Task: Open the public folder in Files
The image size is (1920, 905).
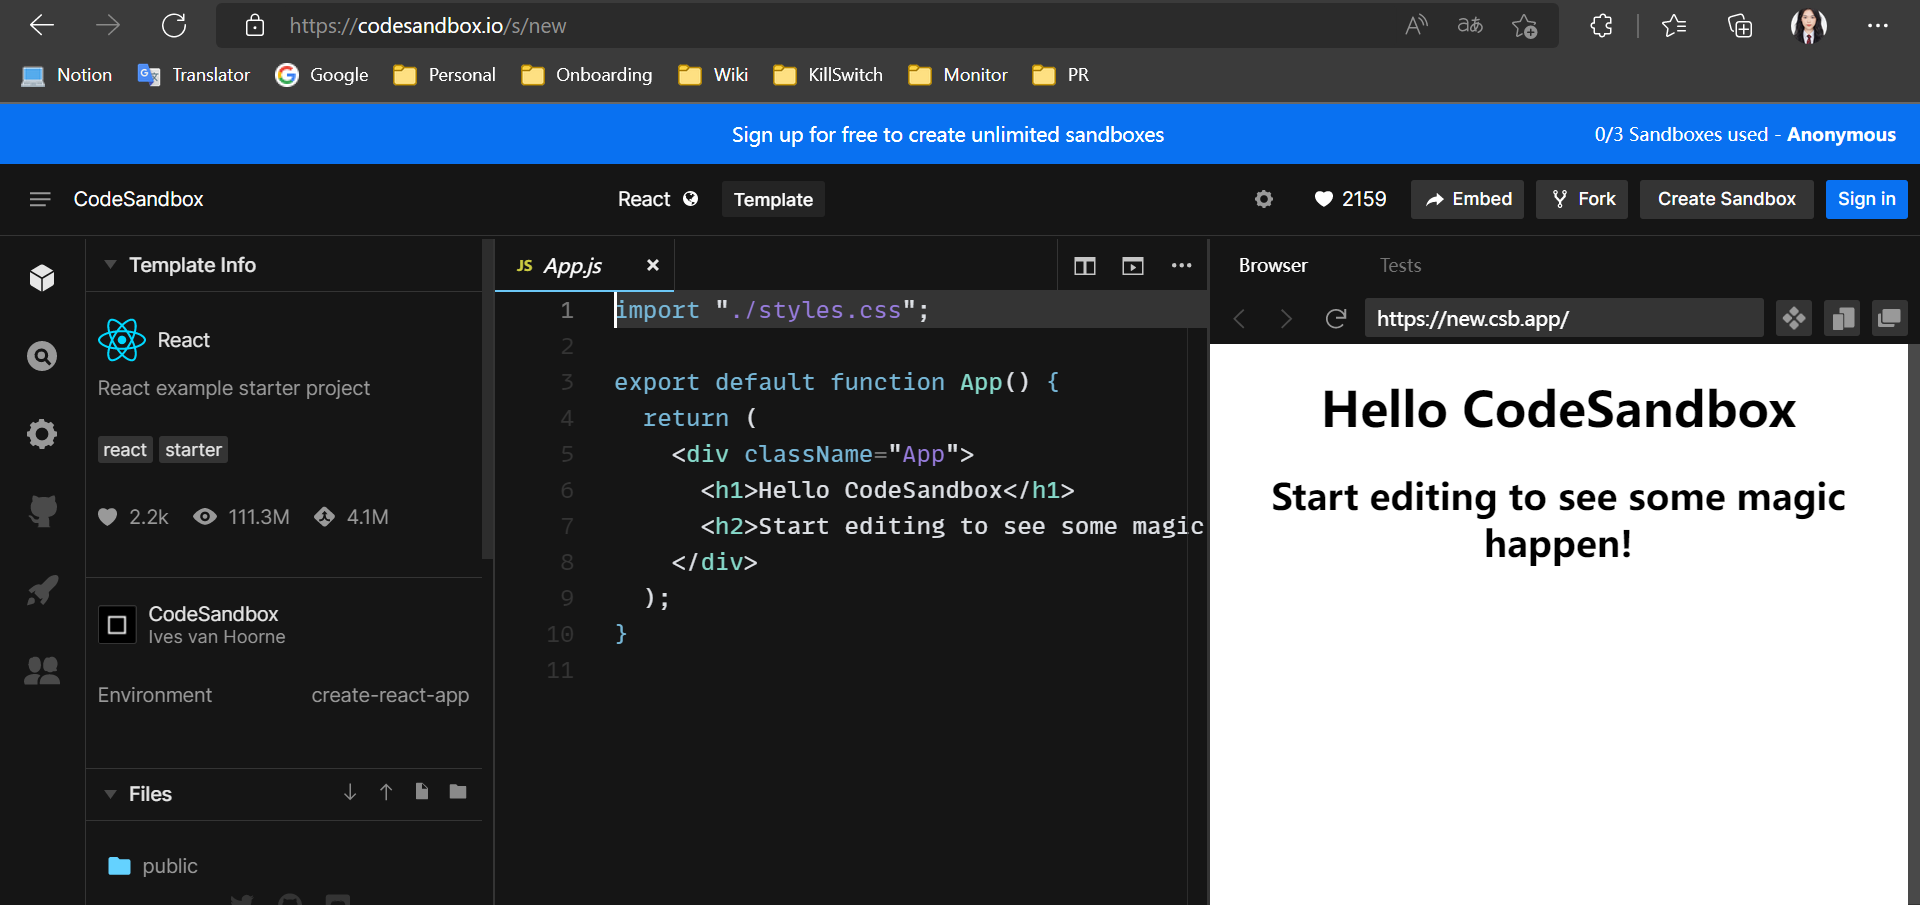Action: coord(169,866)
